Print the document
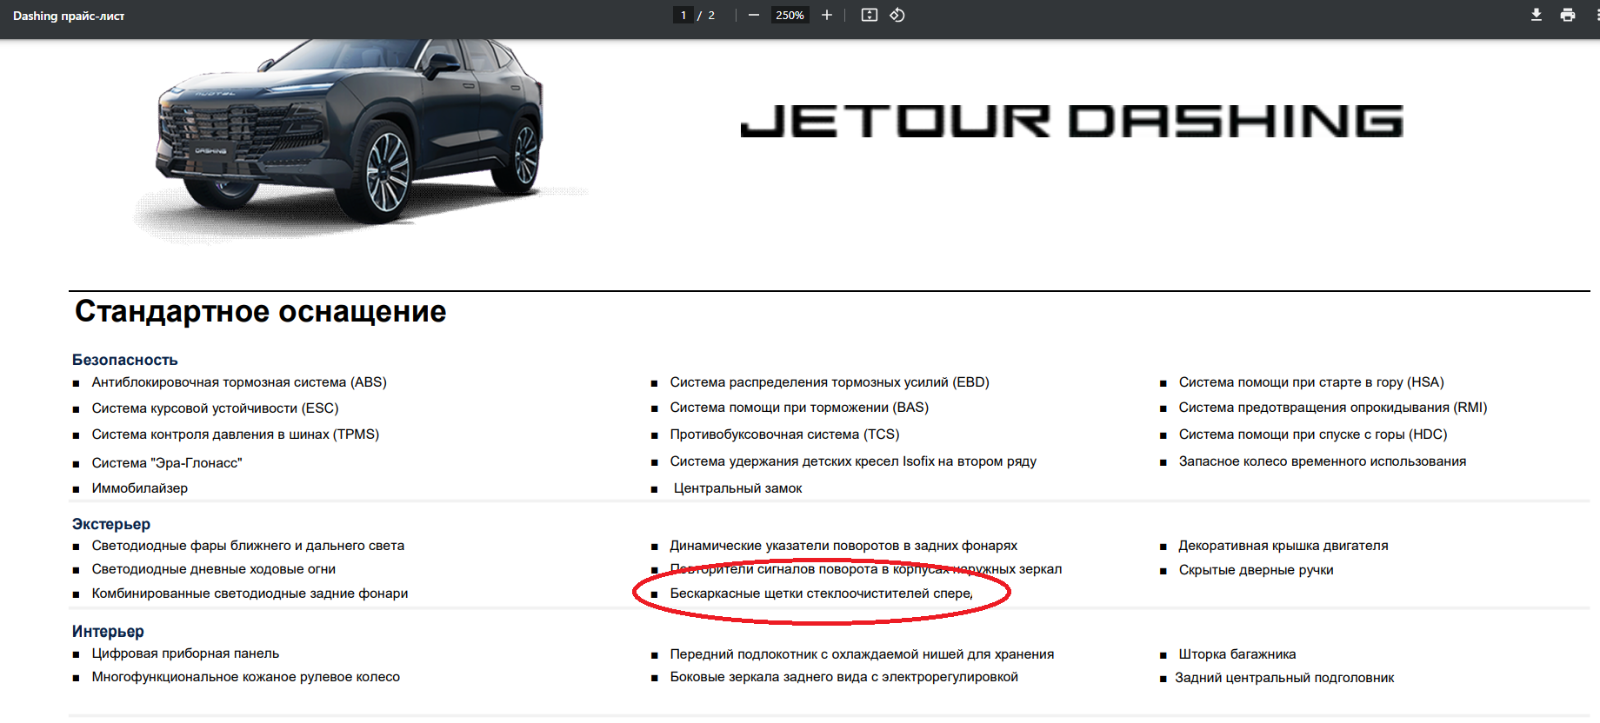The width and height of the screenshot is (1600, 723). [x=1568, y=15]
